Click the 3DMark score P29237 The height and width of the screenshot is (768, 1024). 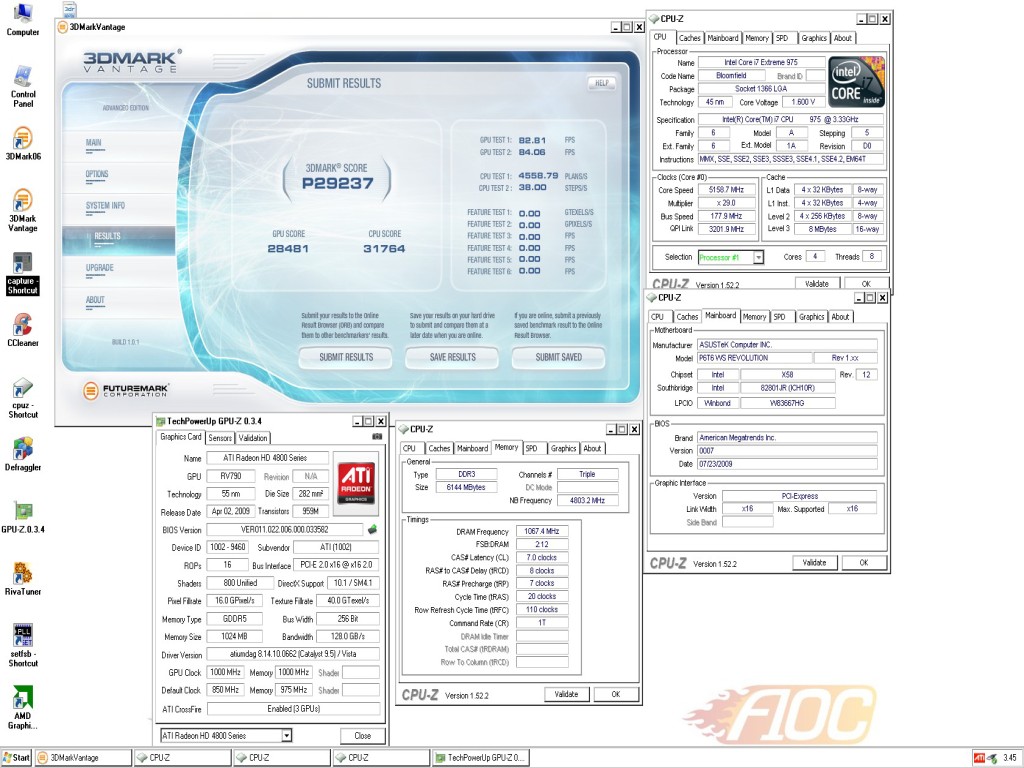[x=338, y=184]
